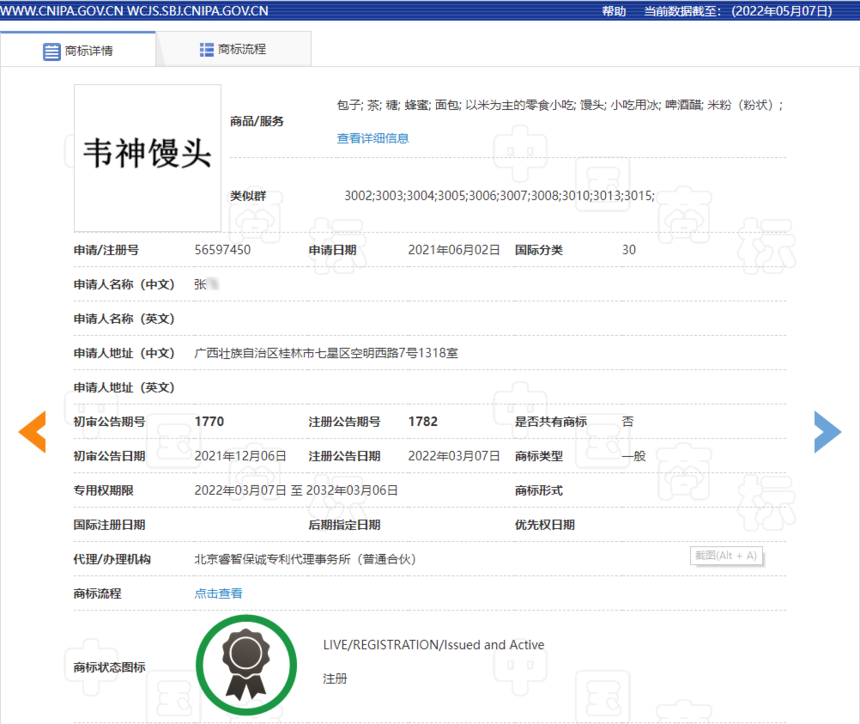860x724 pixels.
Task: Click the 优先权日期 label
Action: coord(545,525)
